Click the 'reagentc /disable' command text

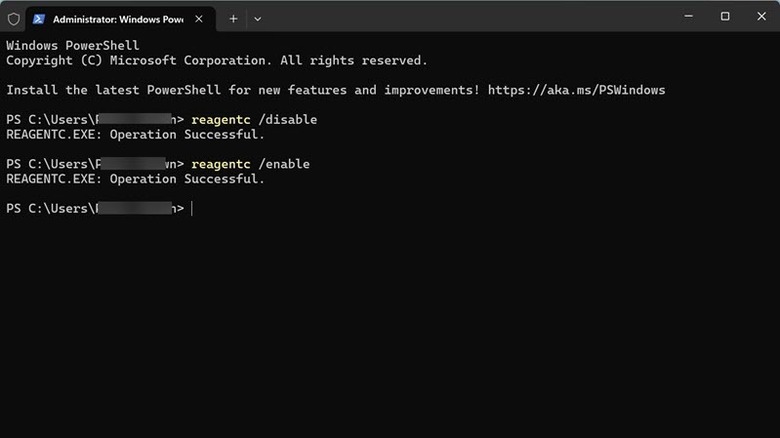pyautogui.click(x=254, y=120)
